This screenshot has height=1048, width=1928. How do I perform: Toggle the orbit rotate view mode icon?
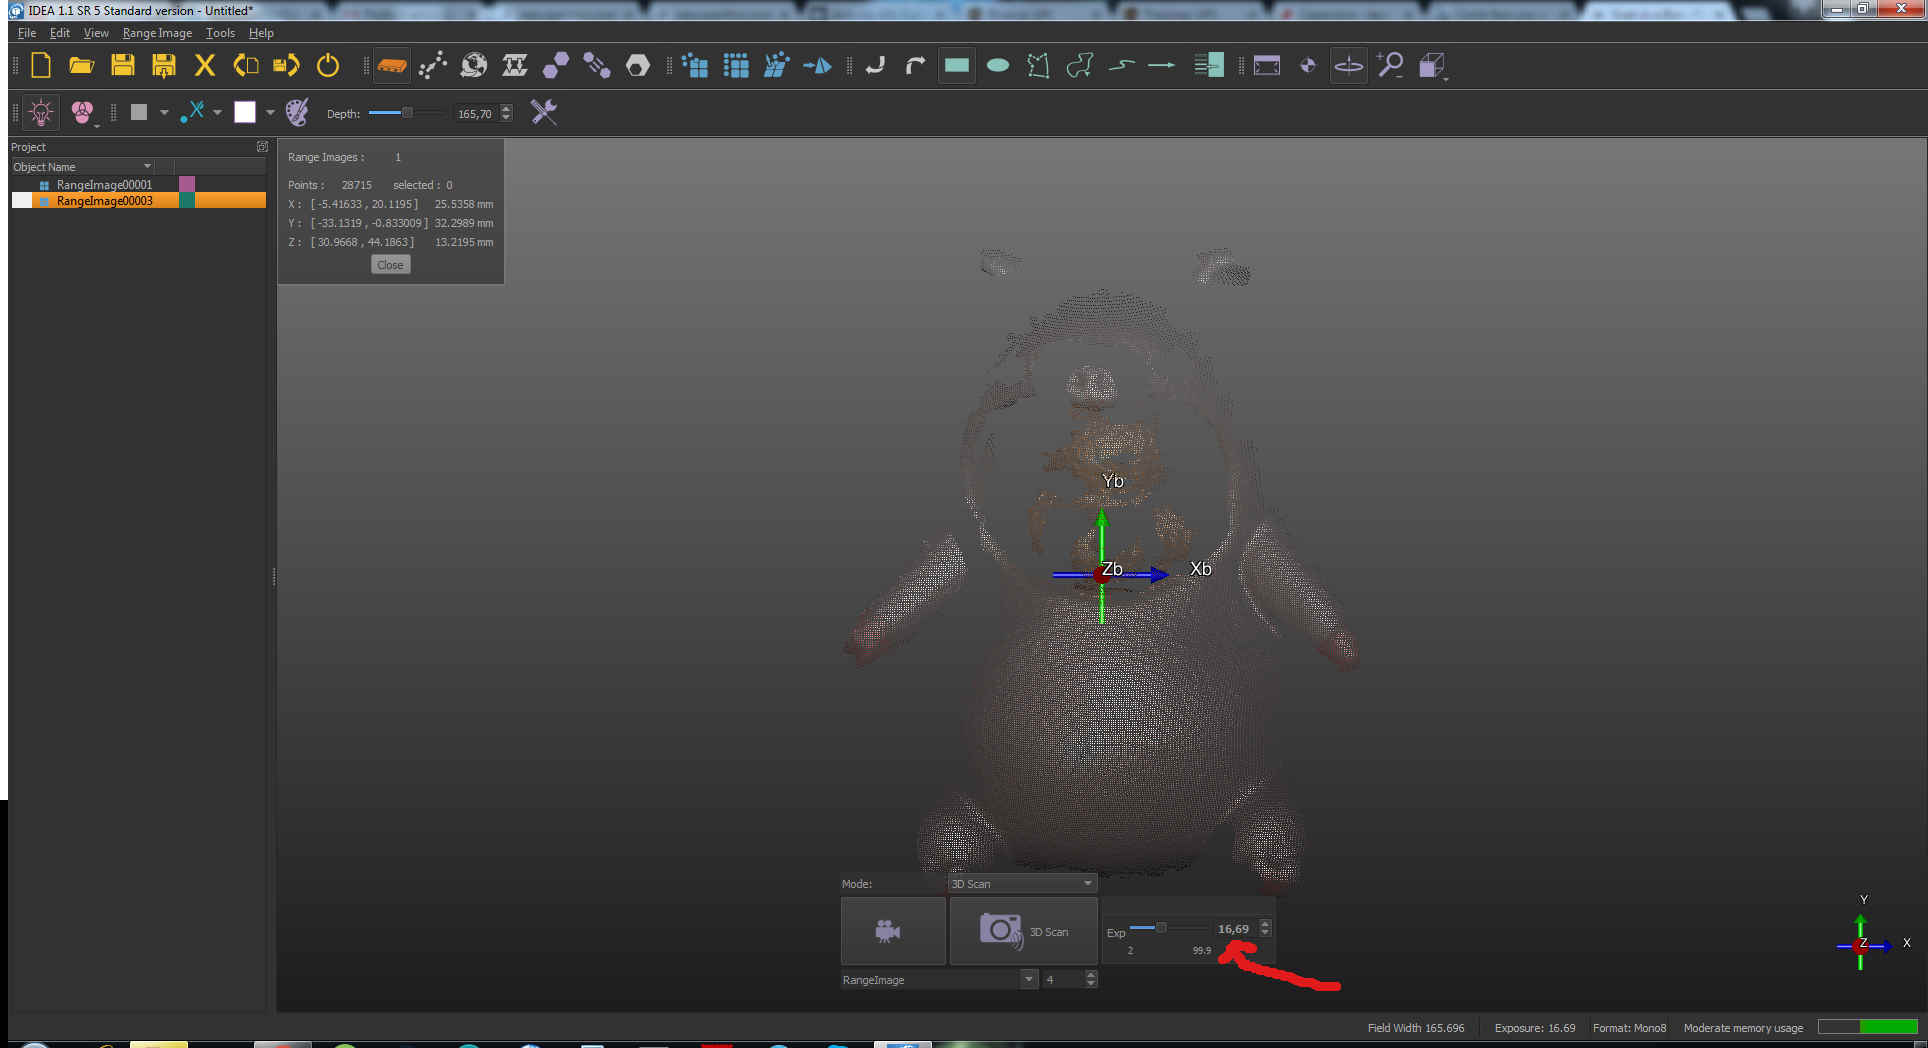pos(1348,66)
